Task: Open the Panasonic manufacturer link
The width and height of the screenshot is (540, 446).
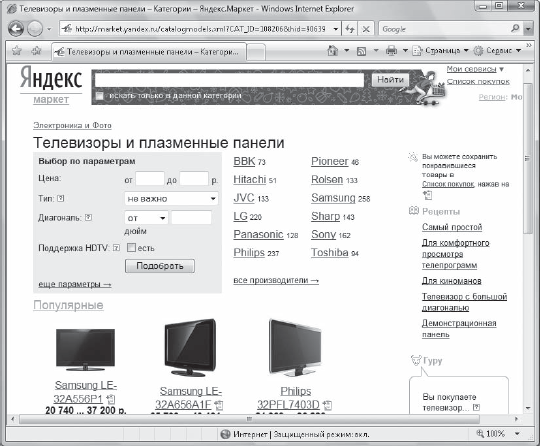Action: coord(258,234)
